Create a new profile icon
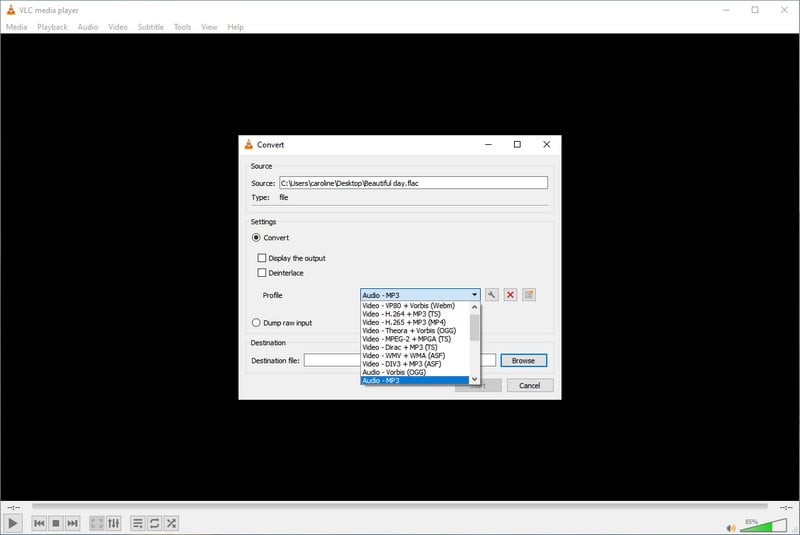Viewport: 800px width, 535px height. (x=529, y=295)
